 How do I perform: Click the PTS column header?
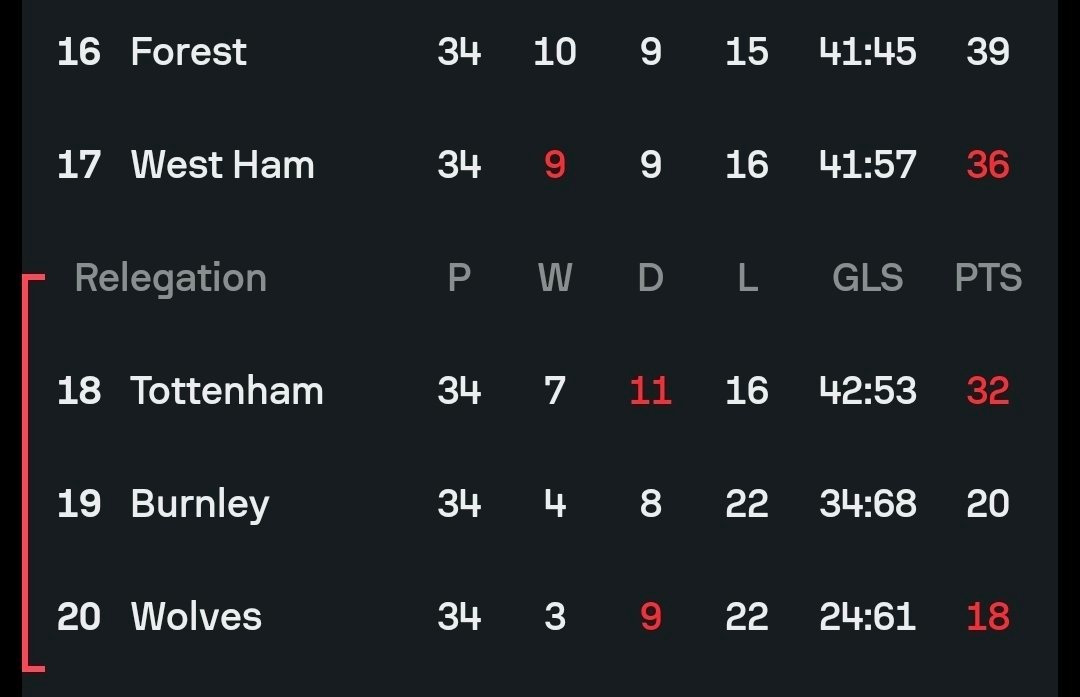click(988, 278)
